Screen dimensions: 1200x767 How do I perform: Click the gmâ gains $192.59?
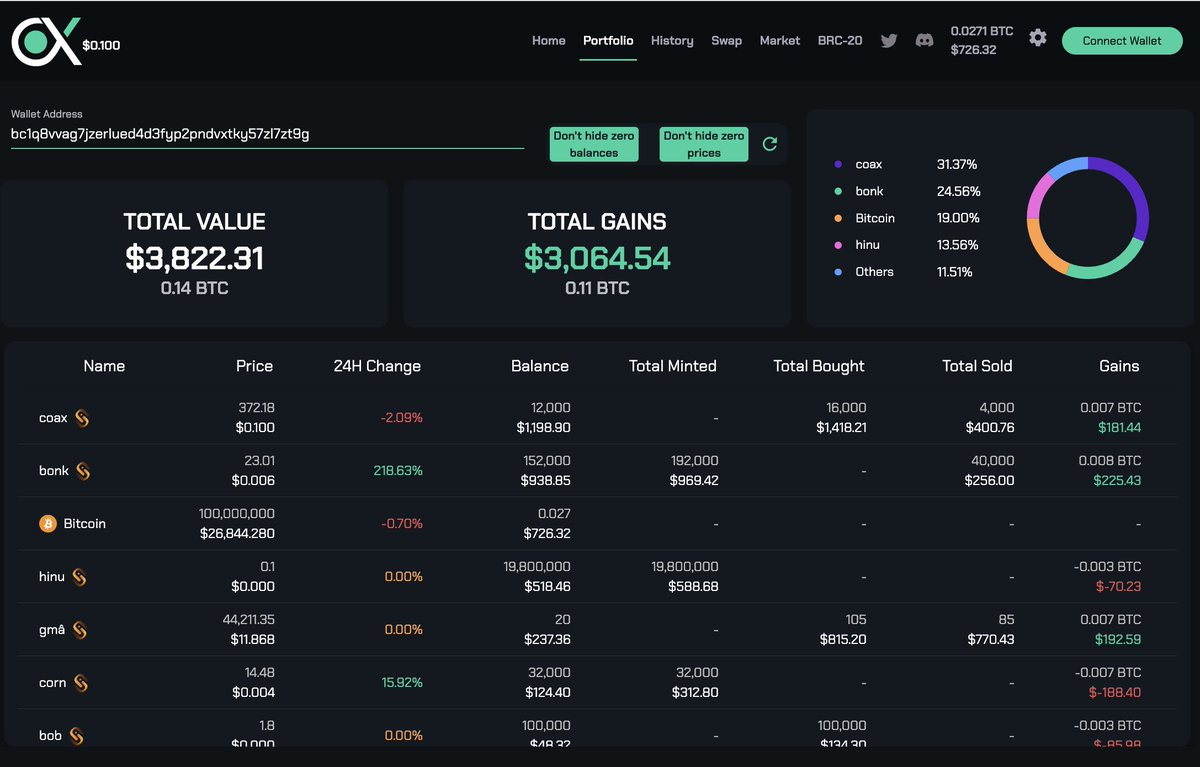pyautogui.click(x=1117, y=639)
